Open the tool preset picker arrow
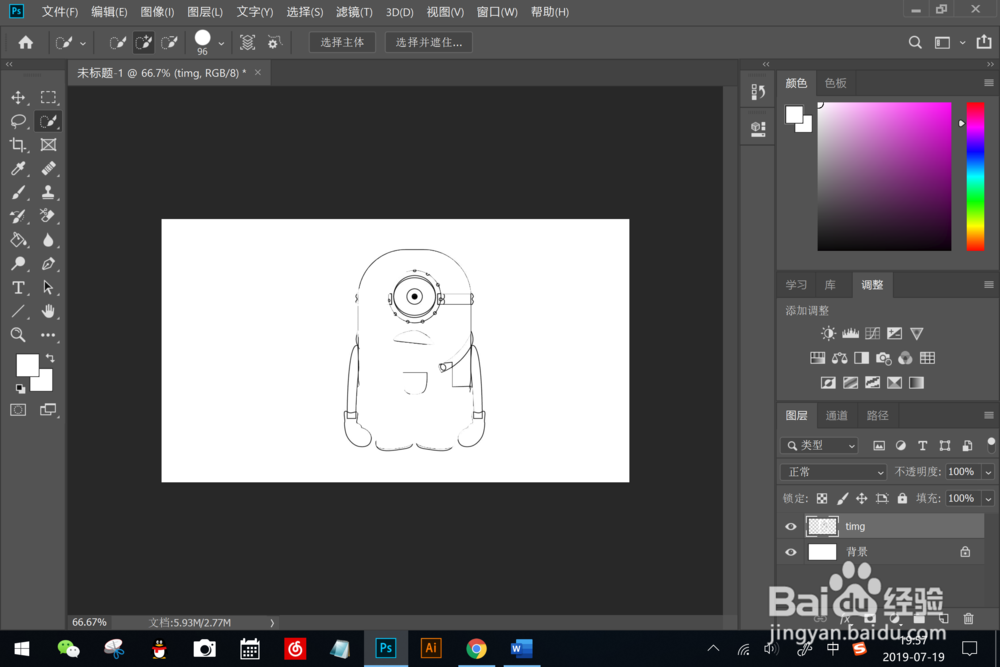Screen dimensions: 1000x667 point(83,43)
